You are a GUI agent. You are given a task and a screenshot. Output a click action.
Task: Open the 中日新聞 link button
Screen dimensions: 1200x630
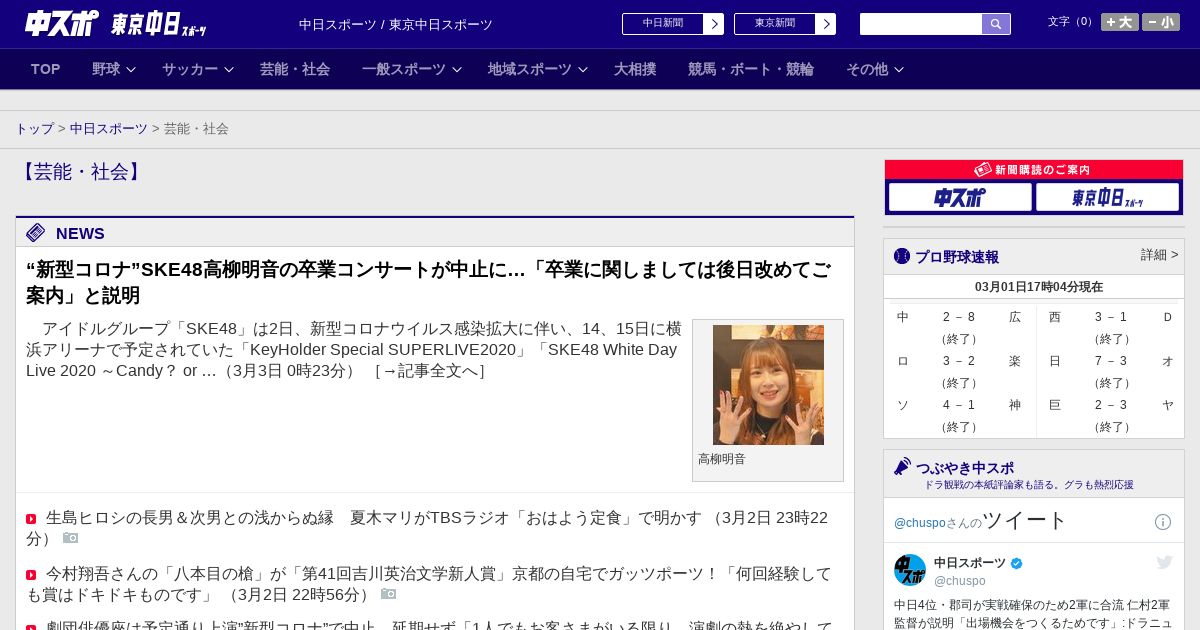tap(663, 24)
